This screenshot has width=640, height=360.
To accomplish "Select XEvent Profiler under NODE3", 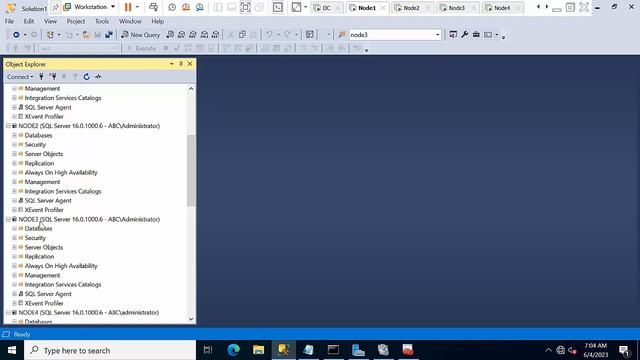I will coord(44,303).
